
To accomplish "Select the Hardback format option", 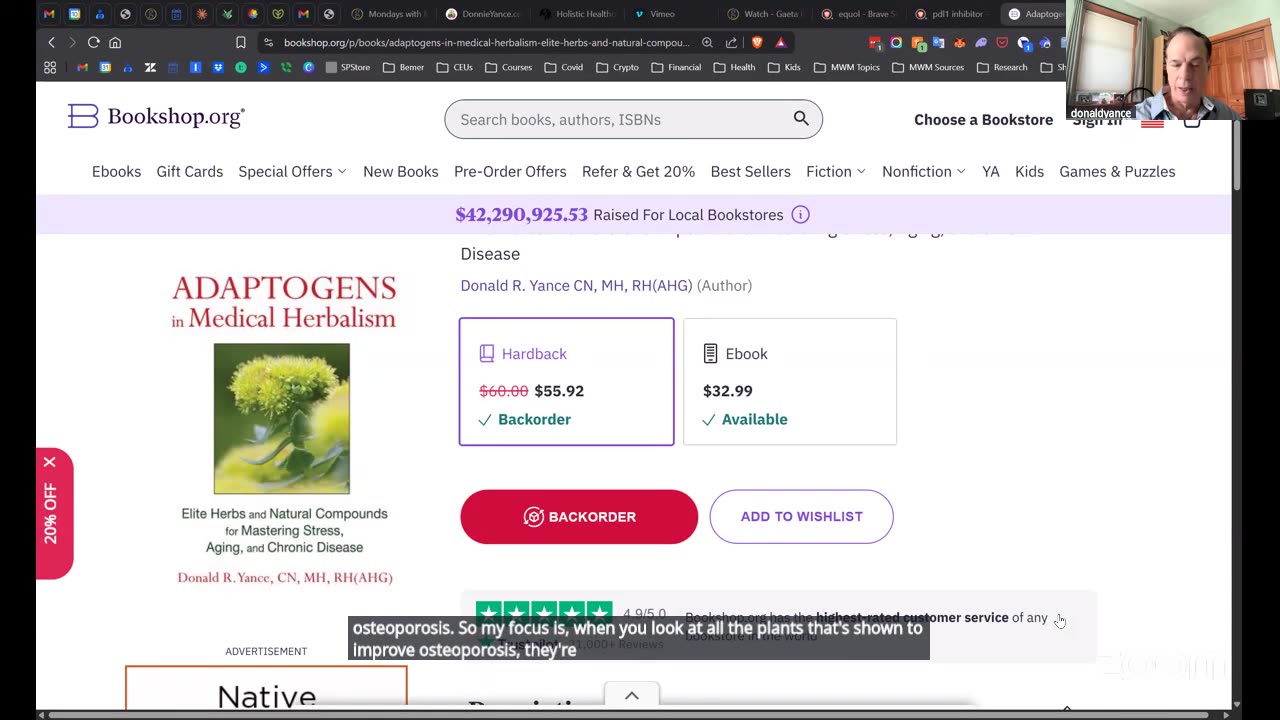I will tap(566, 381).
